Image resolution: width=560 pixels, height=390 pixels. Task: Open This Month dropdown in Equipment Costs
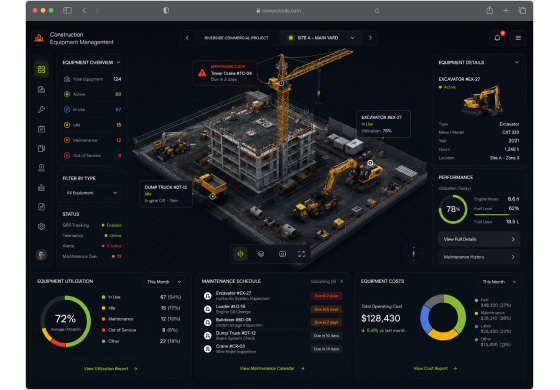499,282
